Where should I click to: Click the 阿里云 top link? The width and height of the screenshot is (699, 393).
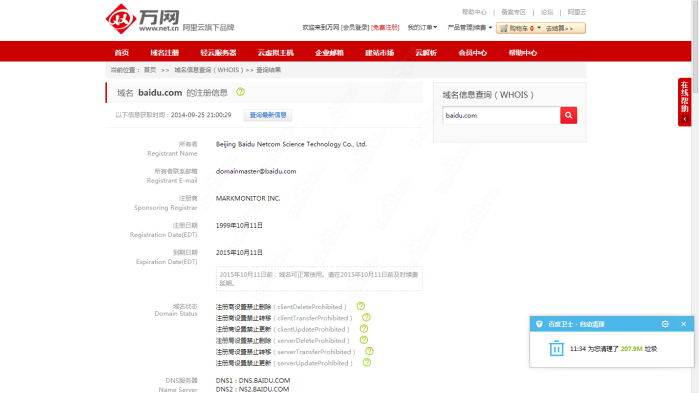pyautogui.click(x=577, y=12)
